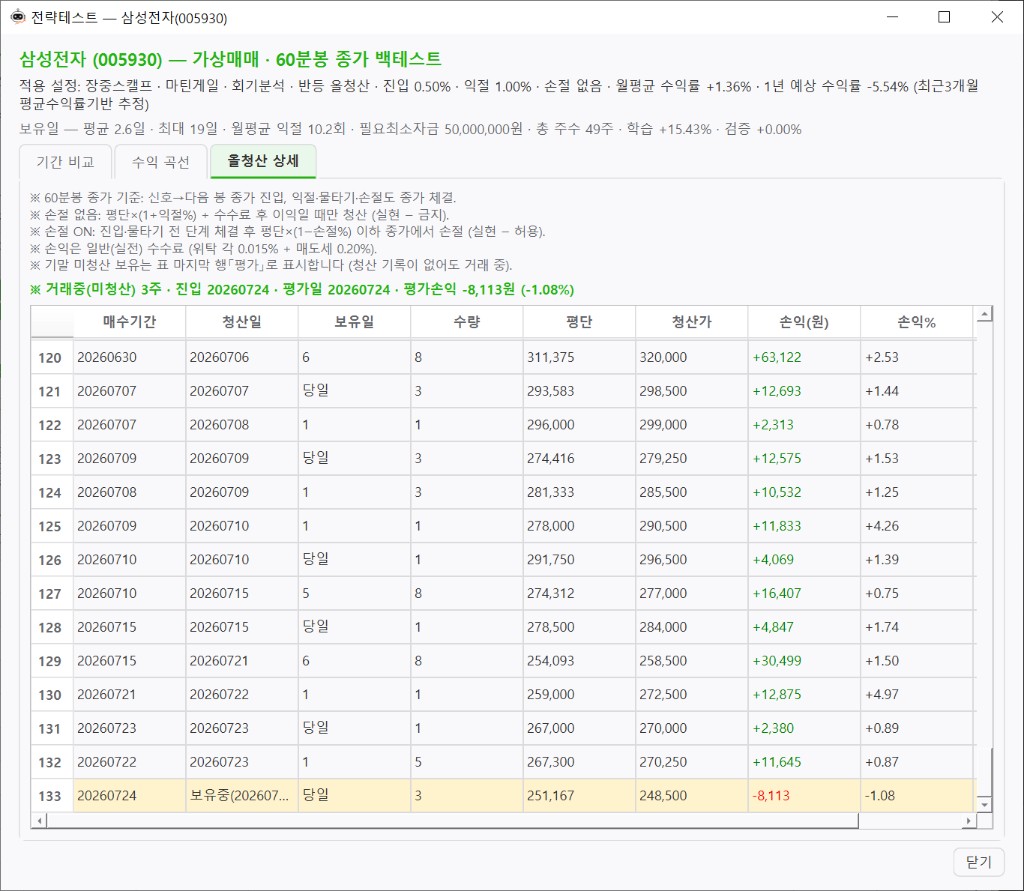Click average price cell 293,583
Image resolution: width=1024 pixels, height=891 pixels.
[x=579, y=391]
